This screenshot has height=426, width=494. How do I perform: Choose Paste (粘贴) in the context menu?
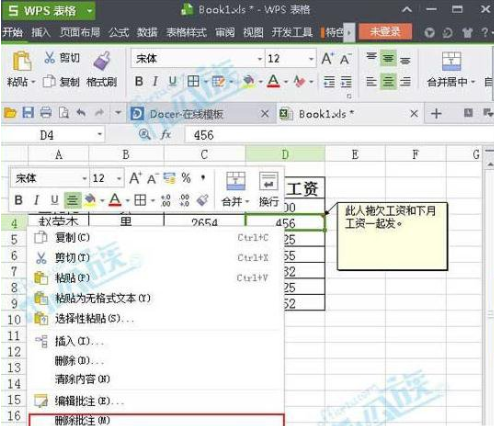pyautogui.click(x=156, y=278)
